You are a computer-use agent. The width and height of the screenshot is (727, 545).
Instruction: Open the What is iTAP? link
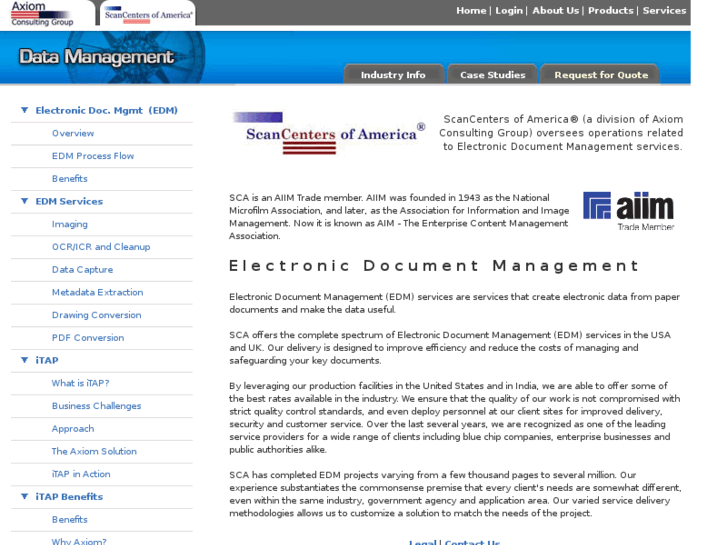80,383
